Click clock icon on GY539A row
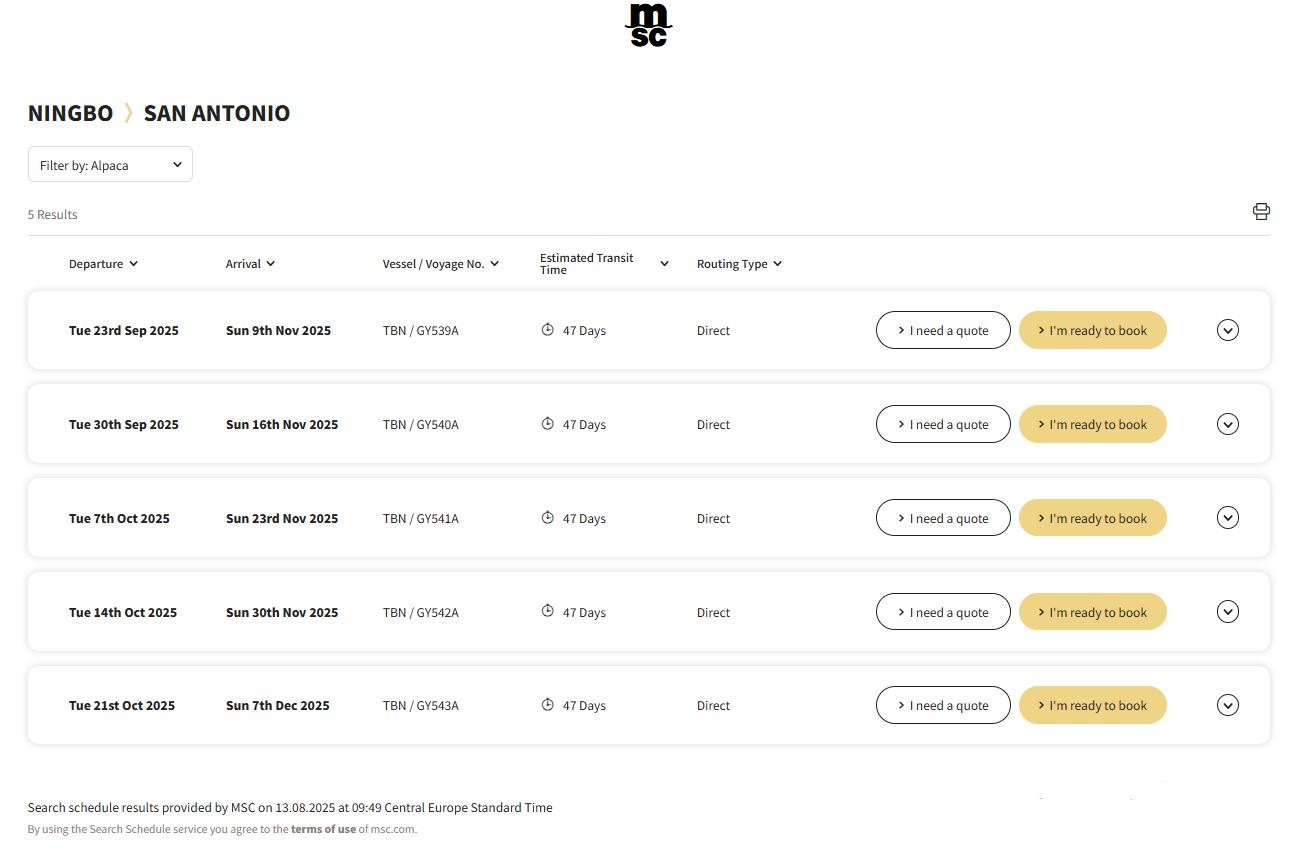Image resolution: width=1293 pixels, height=849 pixels. pos(547,330)
